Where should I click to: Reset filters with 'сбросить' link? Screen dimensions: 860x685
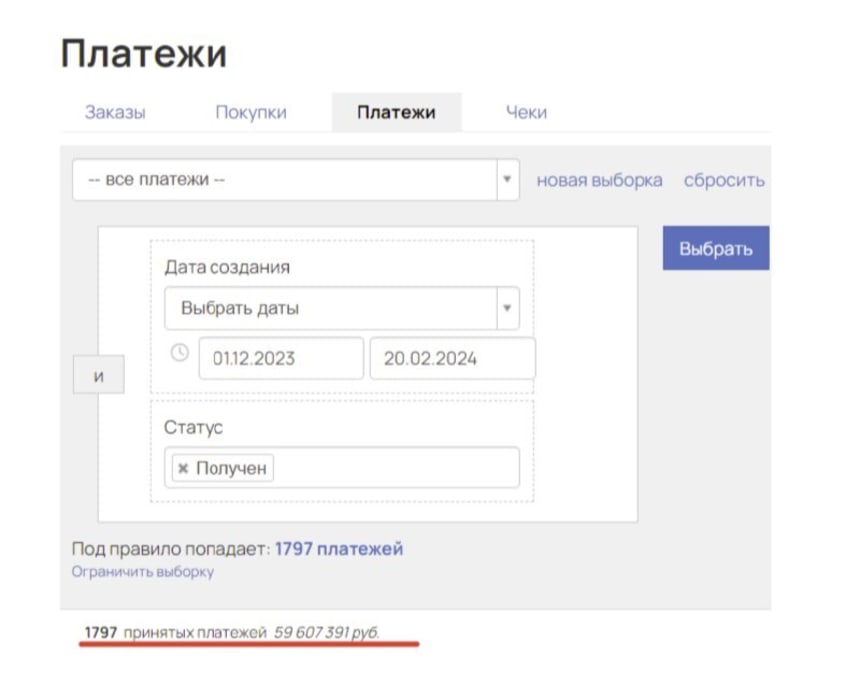[724, 180]
